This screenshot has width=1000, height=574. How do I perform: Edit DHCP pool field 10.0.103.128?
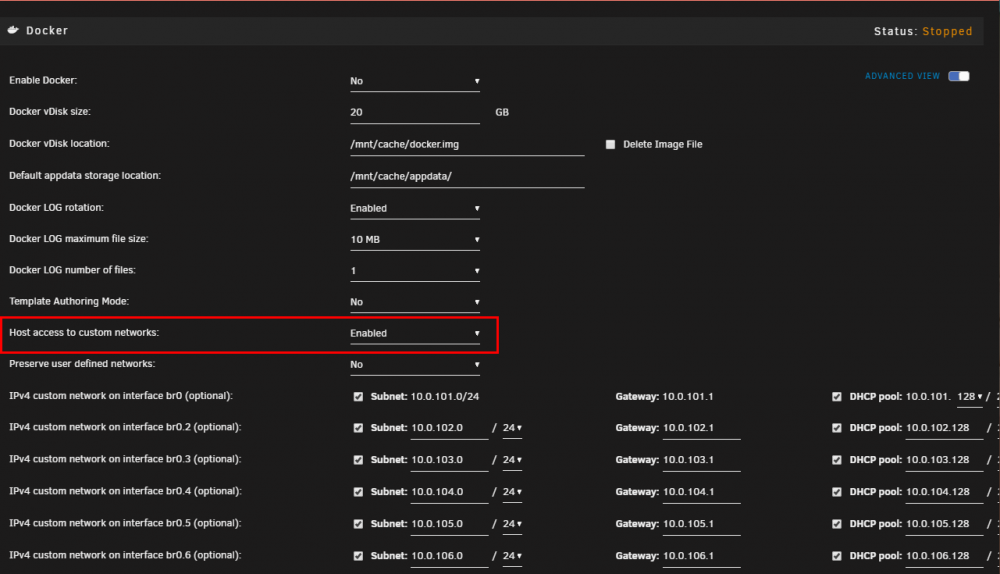945,460
